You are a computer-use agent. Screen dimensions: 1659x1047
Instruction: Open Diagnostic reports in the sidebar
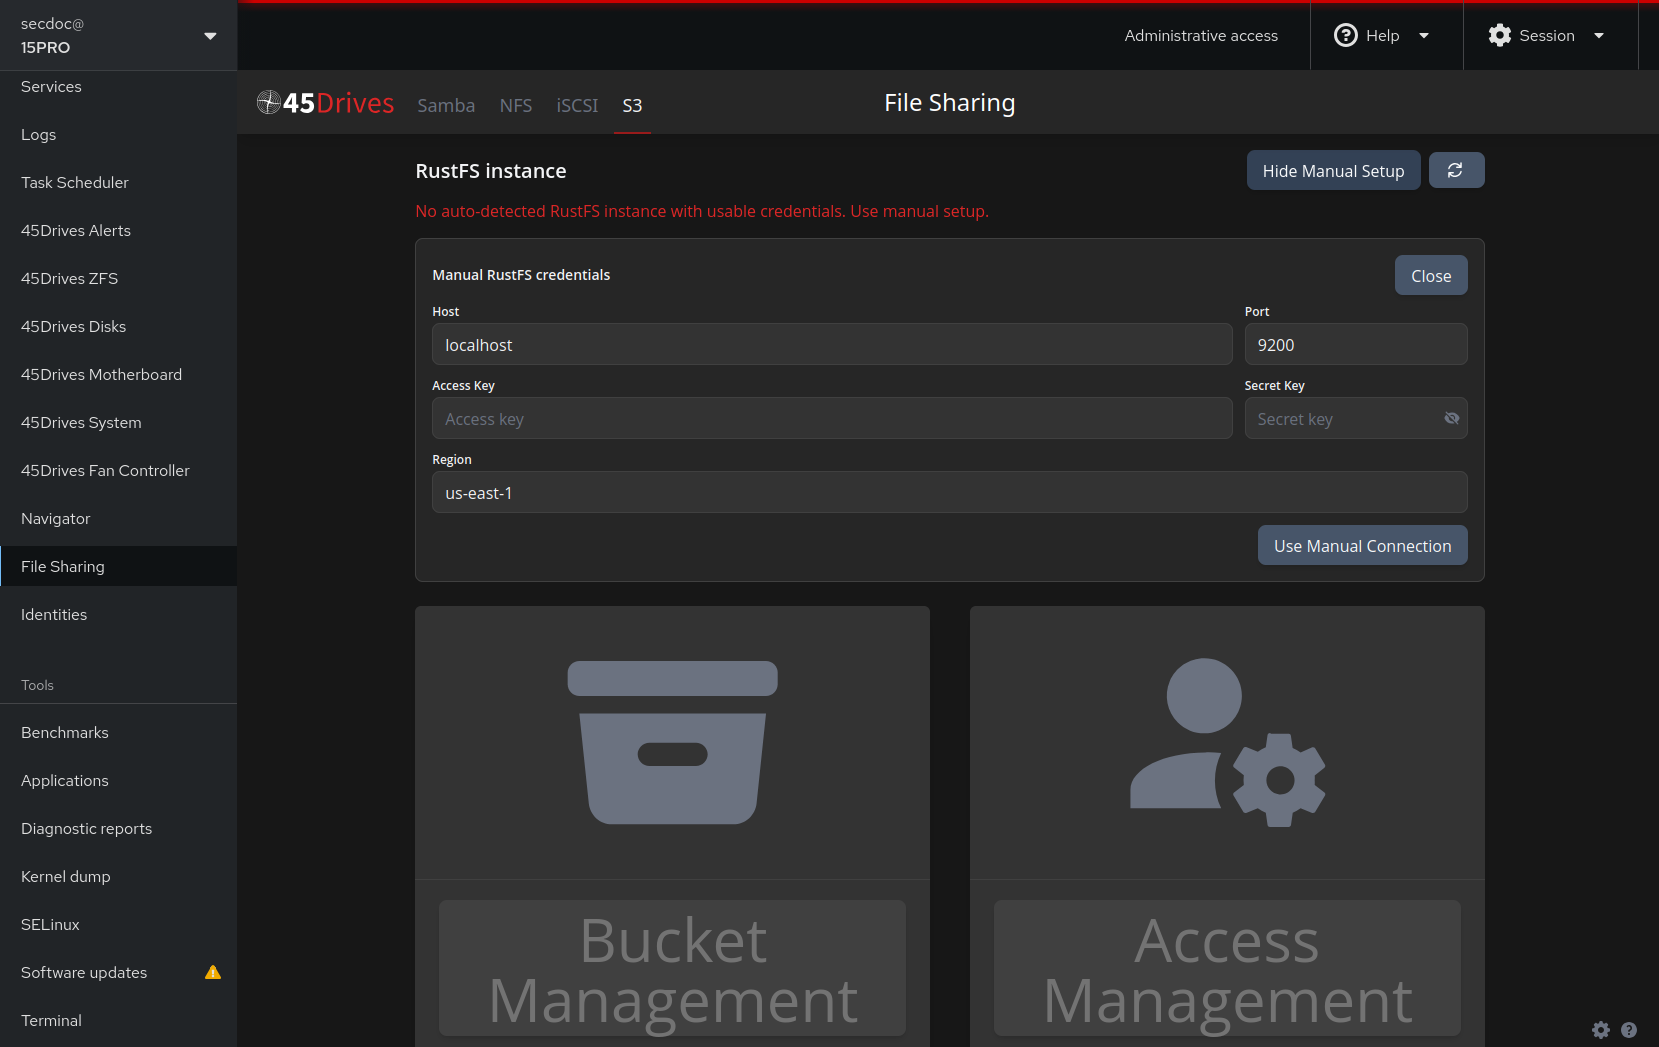(118, 829)
